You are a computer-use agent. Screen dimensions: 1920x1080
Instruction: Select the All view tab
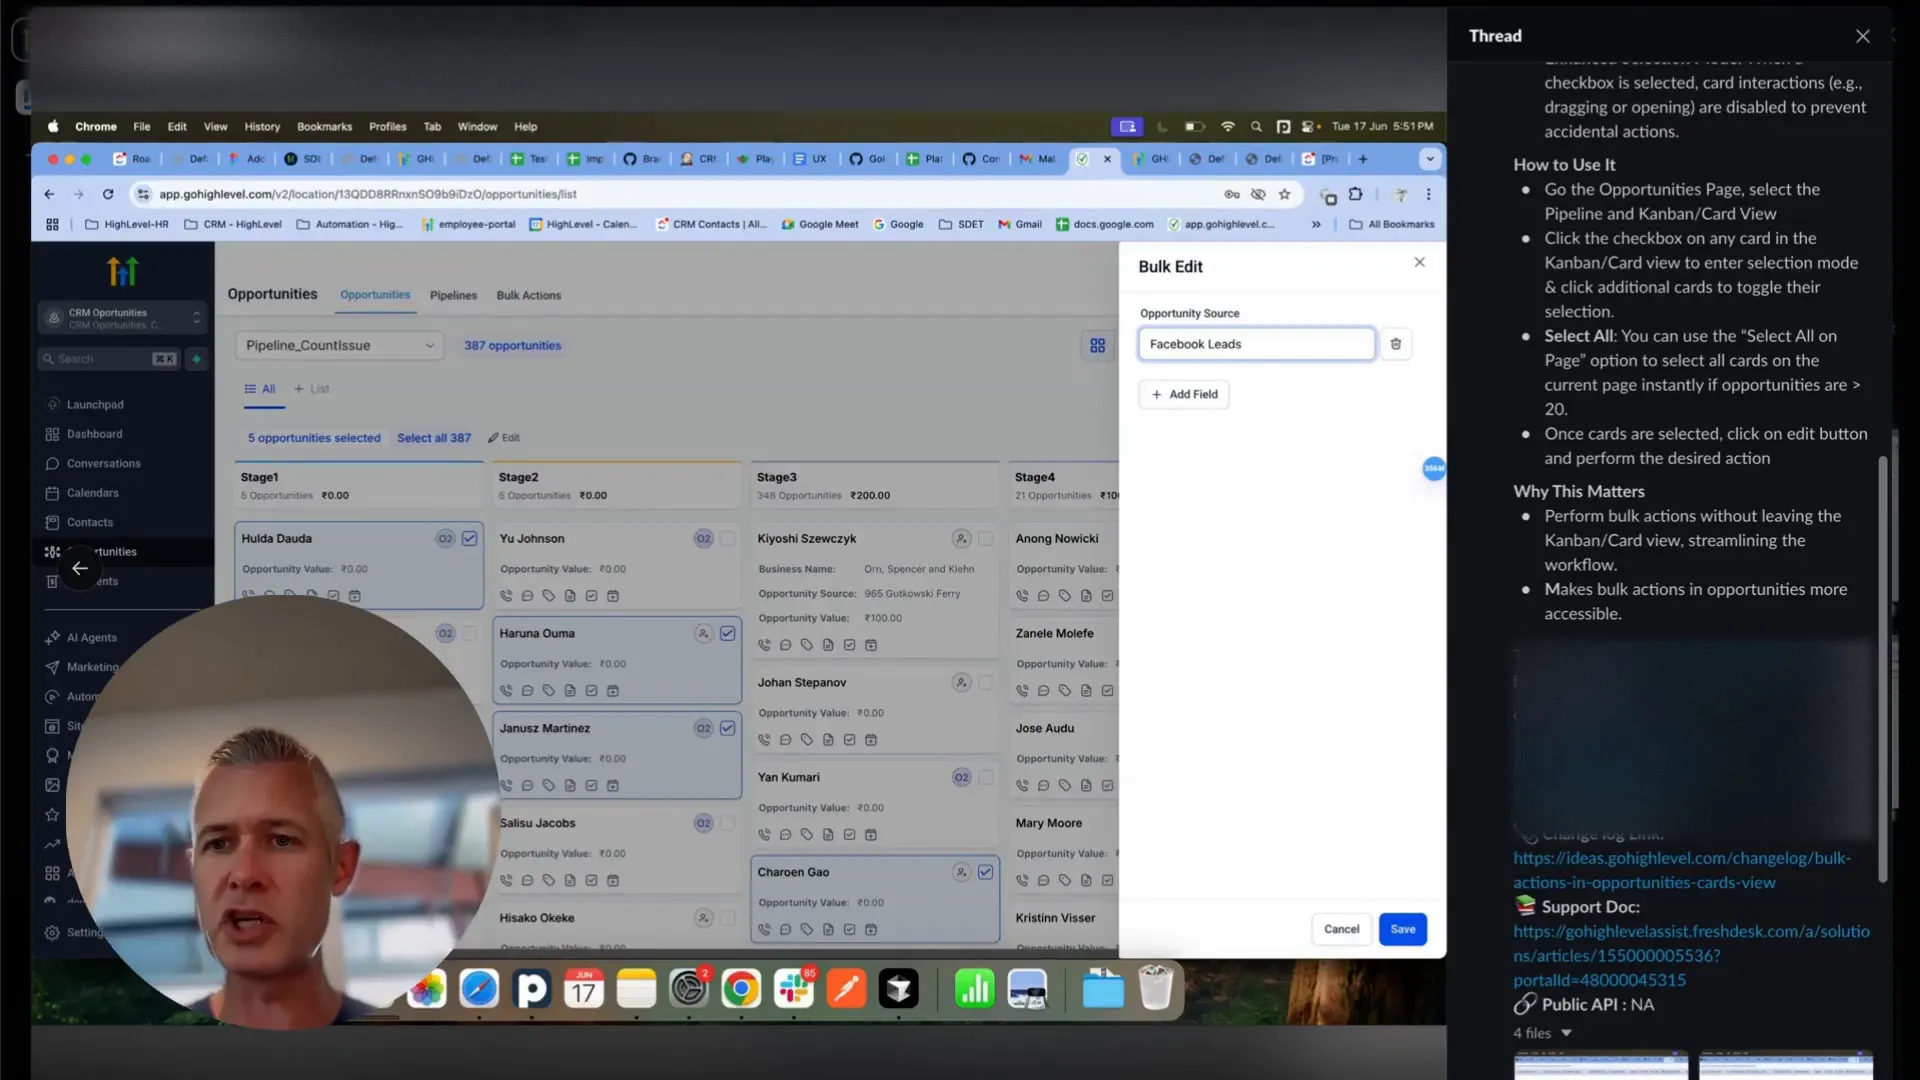[261, 389]
